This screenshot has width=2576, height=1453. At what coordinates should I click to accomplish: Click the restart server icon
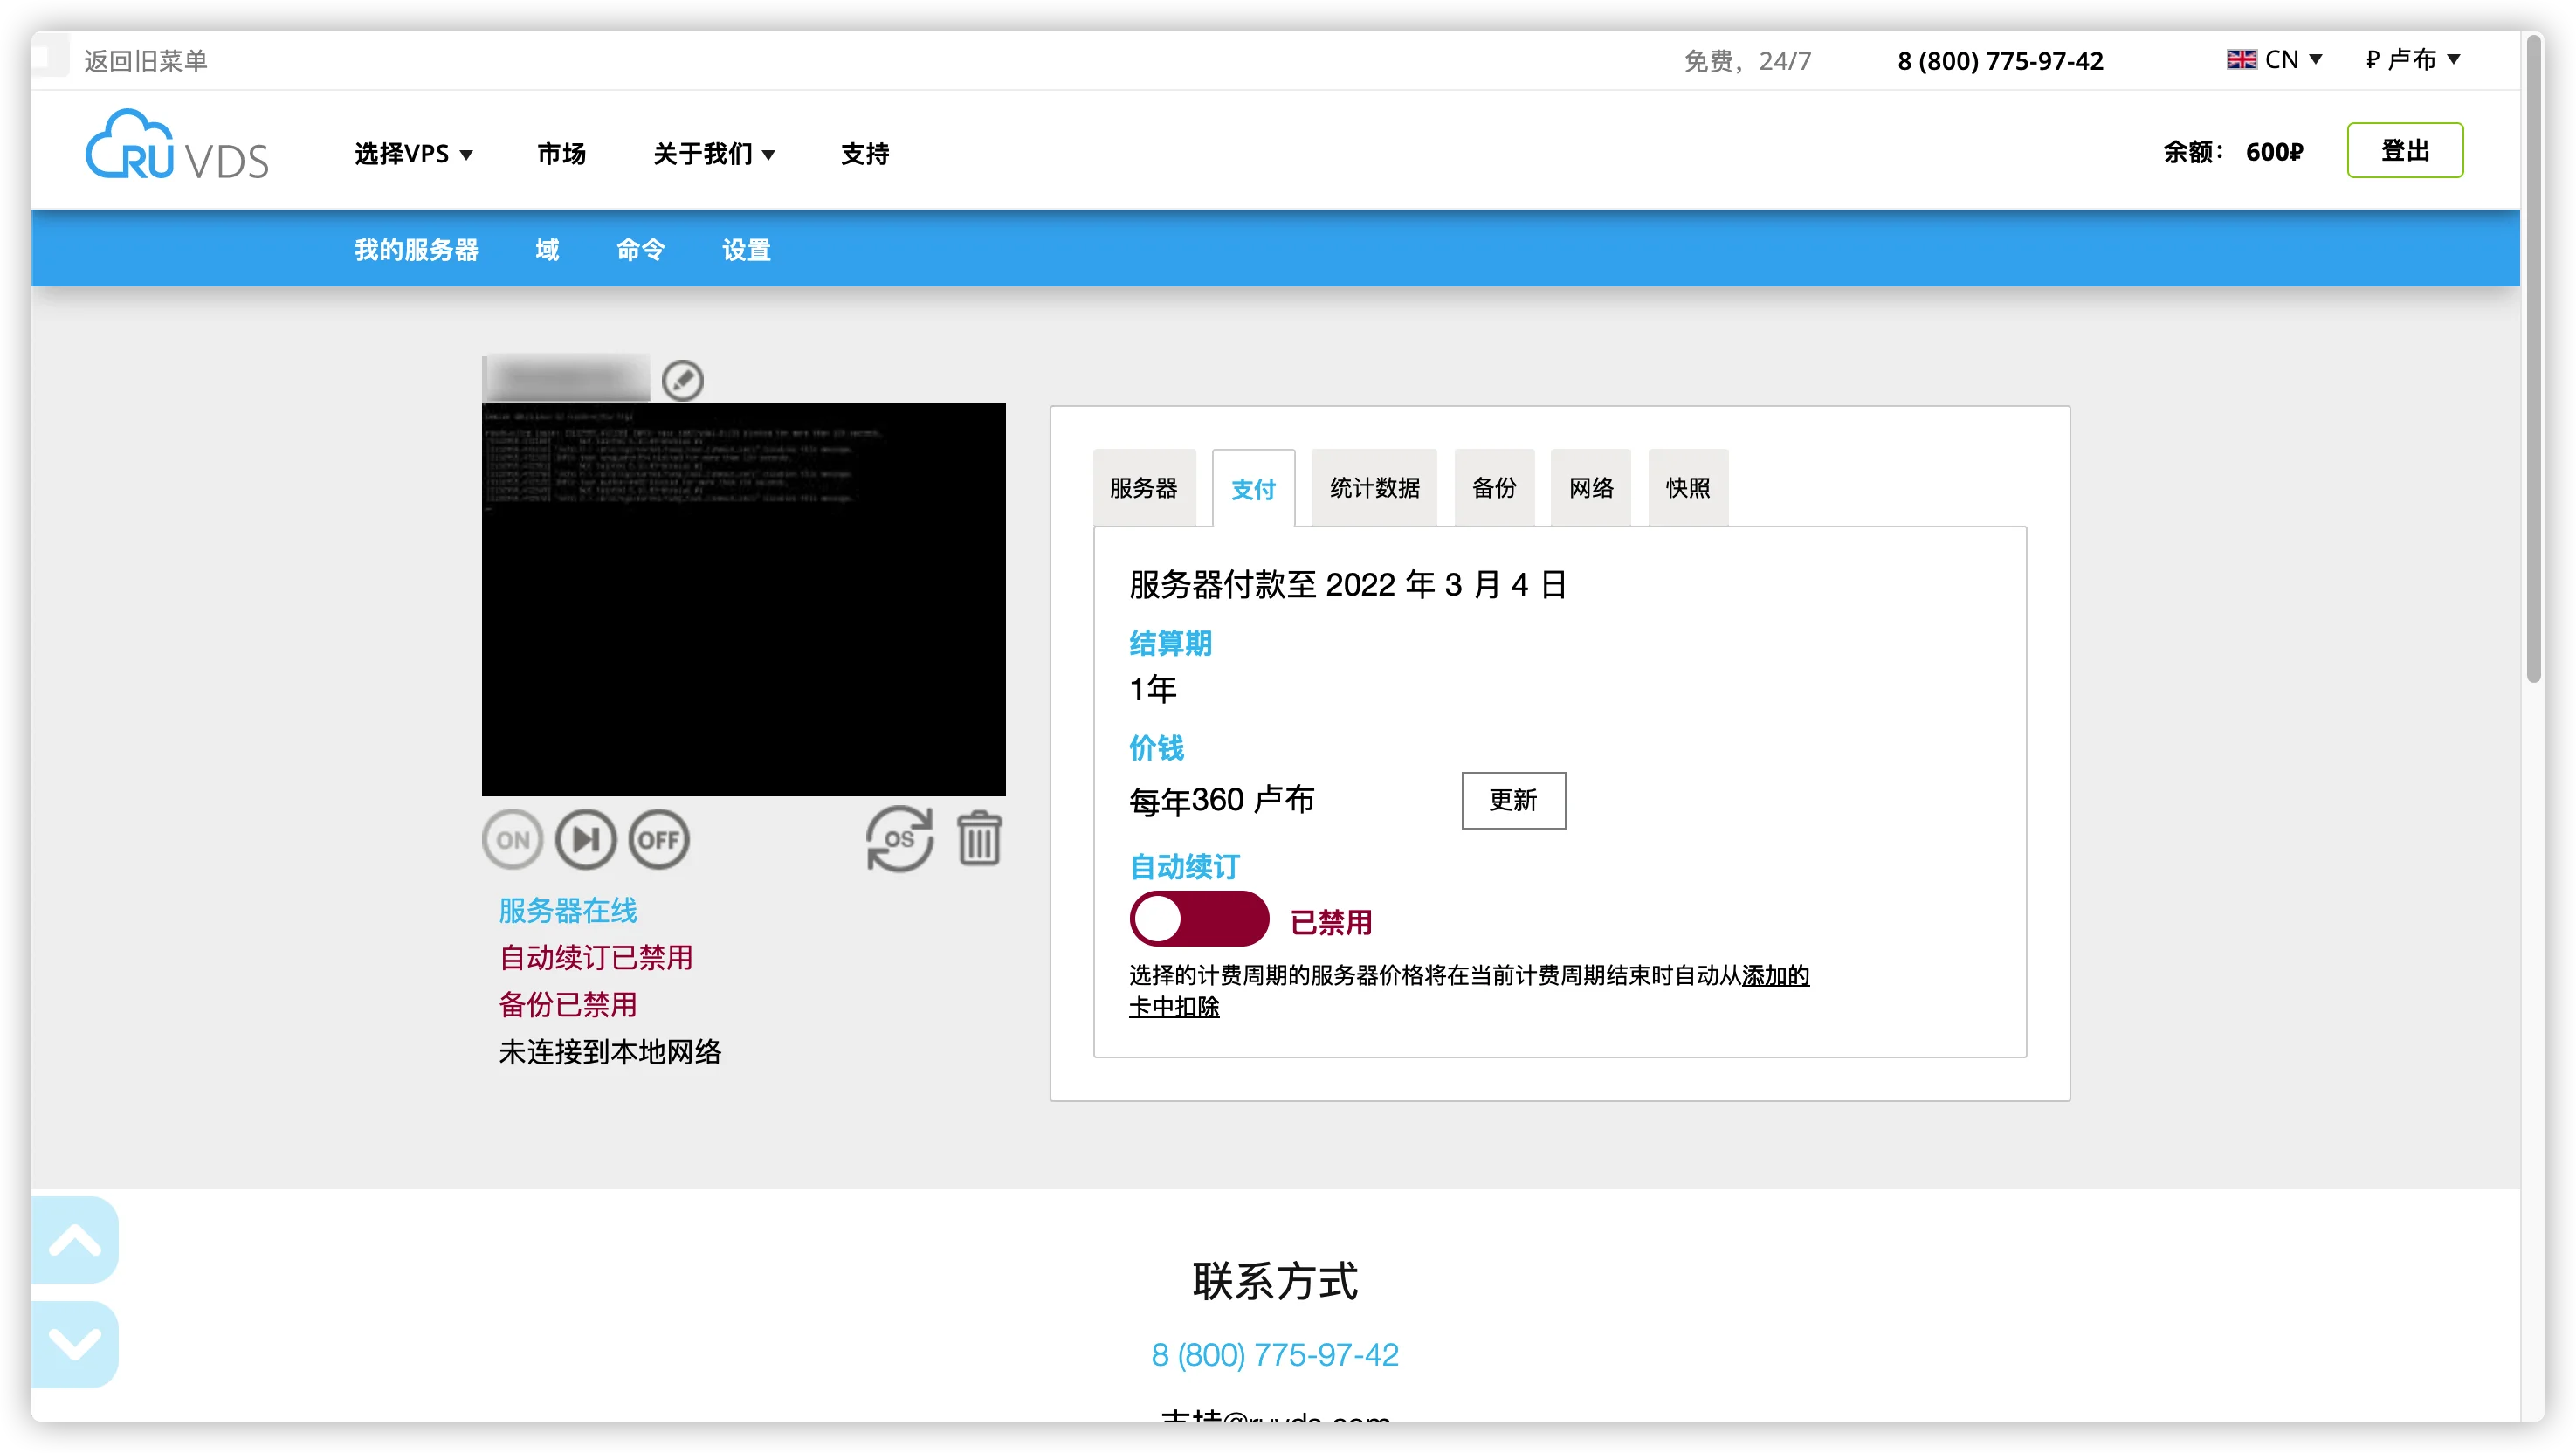click(586, 839)
